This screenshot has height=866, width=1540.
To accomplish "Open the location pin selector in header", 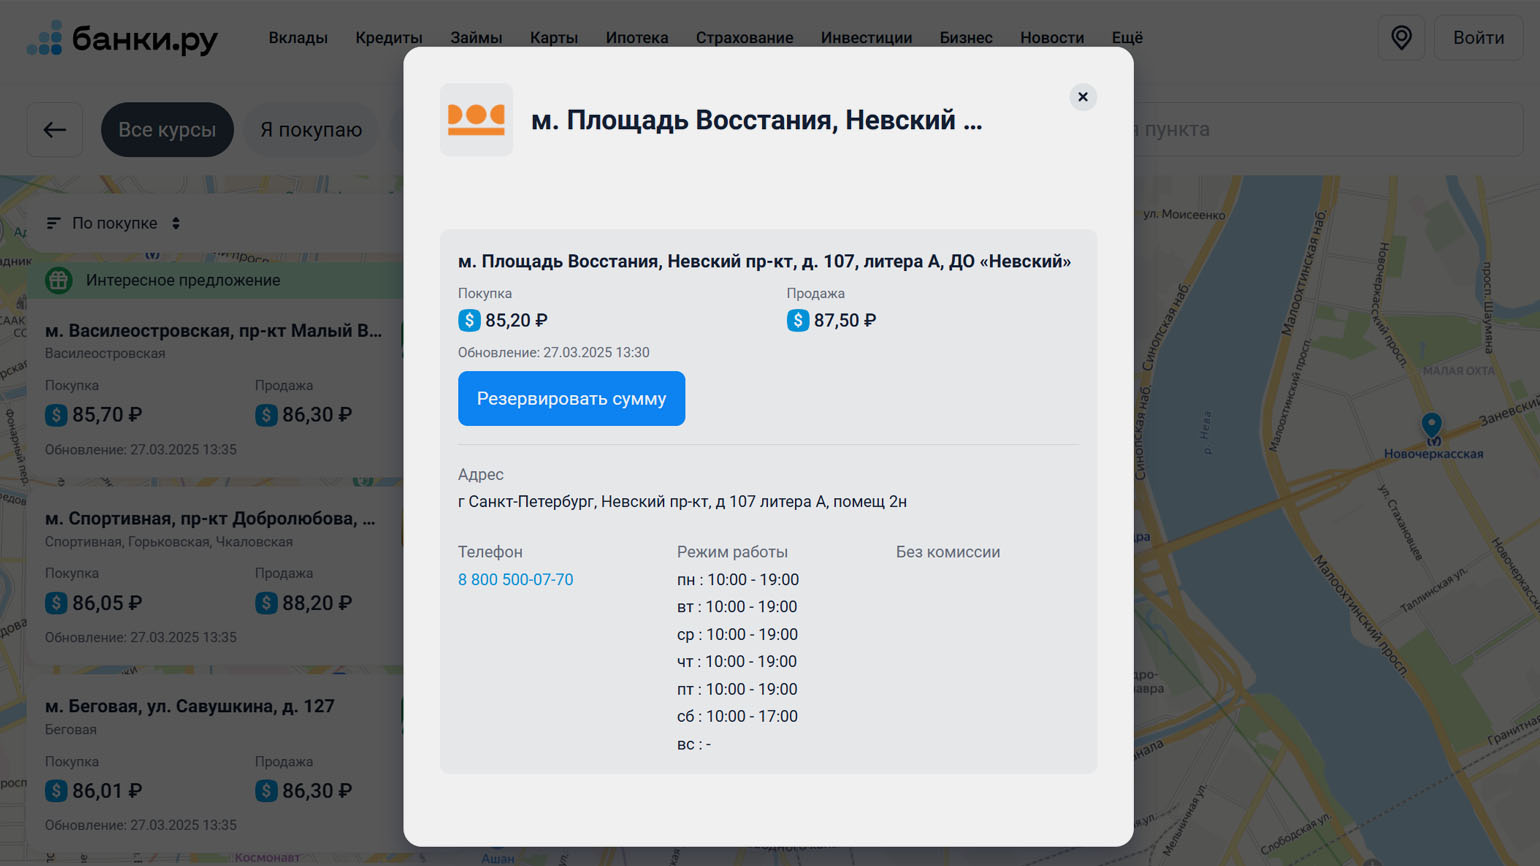I will click(x=1401, y=38).
